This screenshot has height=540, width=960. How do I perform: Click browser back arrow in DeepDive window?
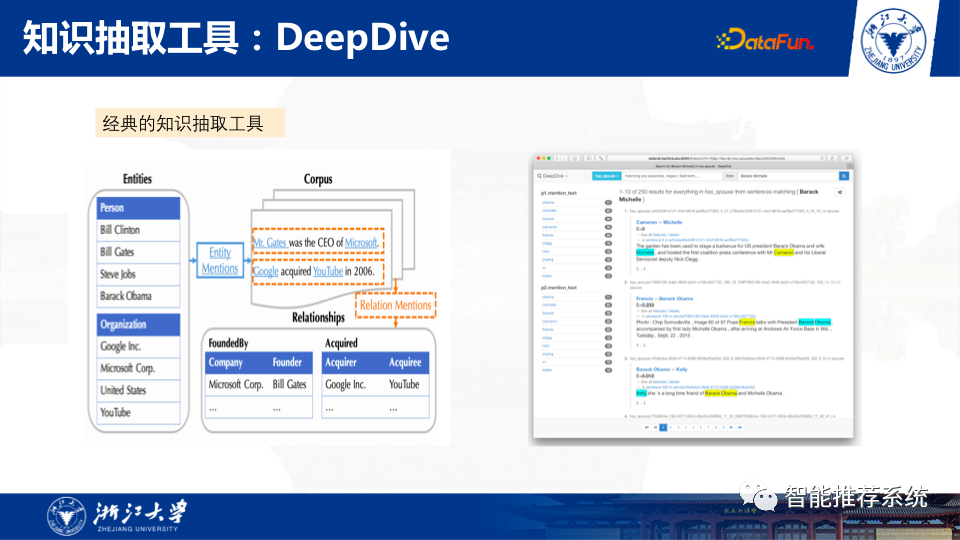coord(557,158)
